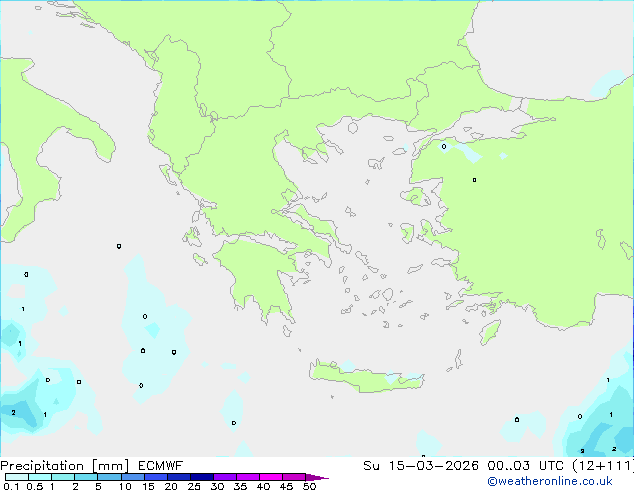Click the '(12+111)' forecast offset text

tap(603, 466)
